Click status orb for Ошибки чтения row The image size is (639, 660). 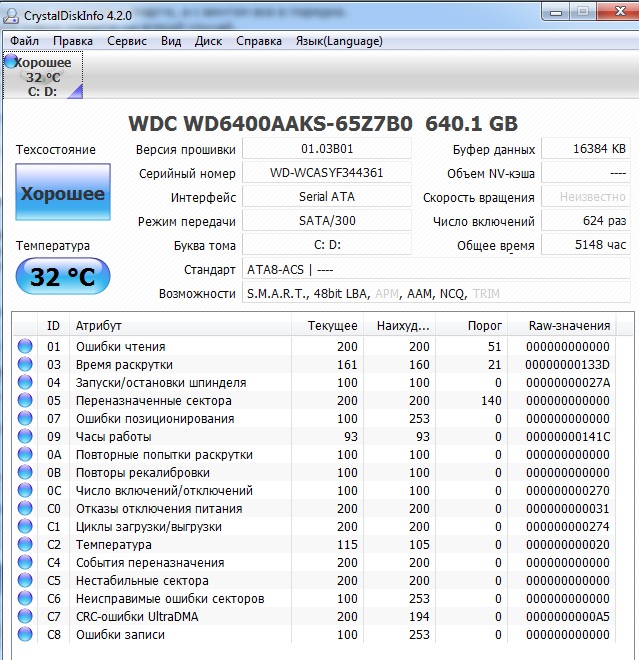point(25,347)
